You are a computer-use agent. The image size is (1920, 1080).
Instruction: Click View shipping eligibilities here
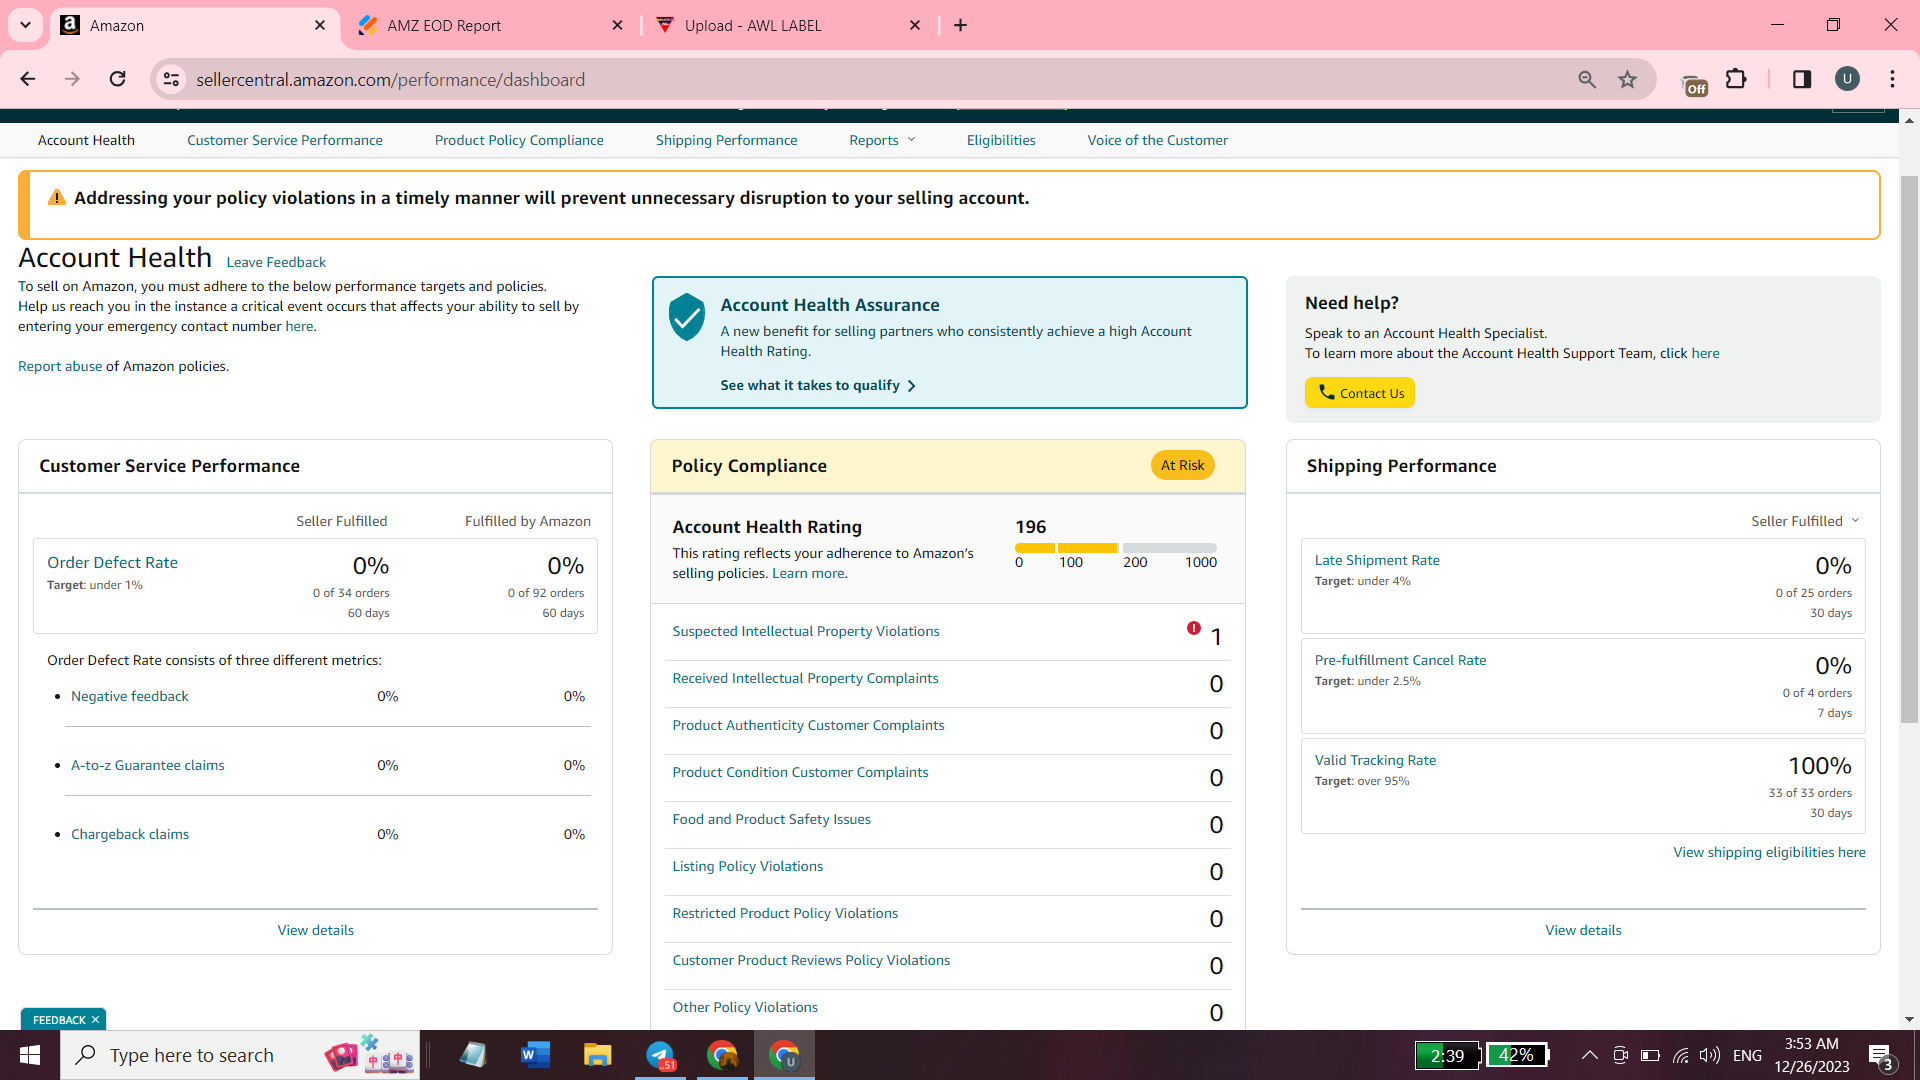click(1769, 852)
